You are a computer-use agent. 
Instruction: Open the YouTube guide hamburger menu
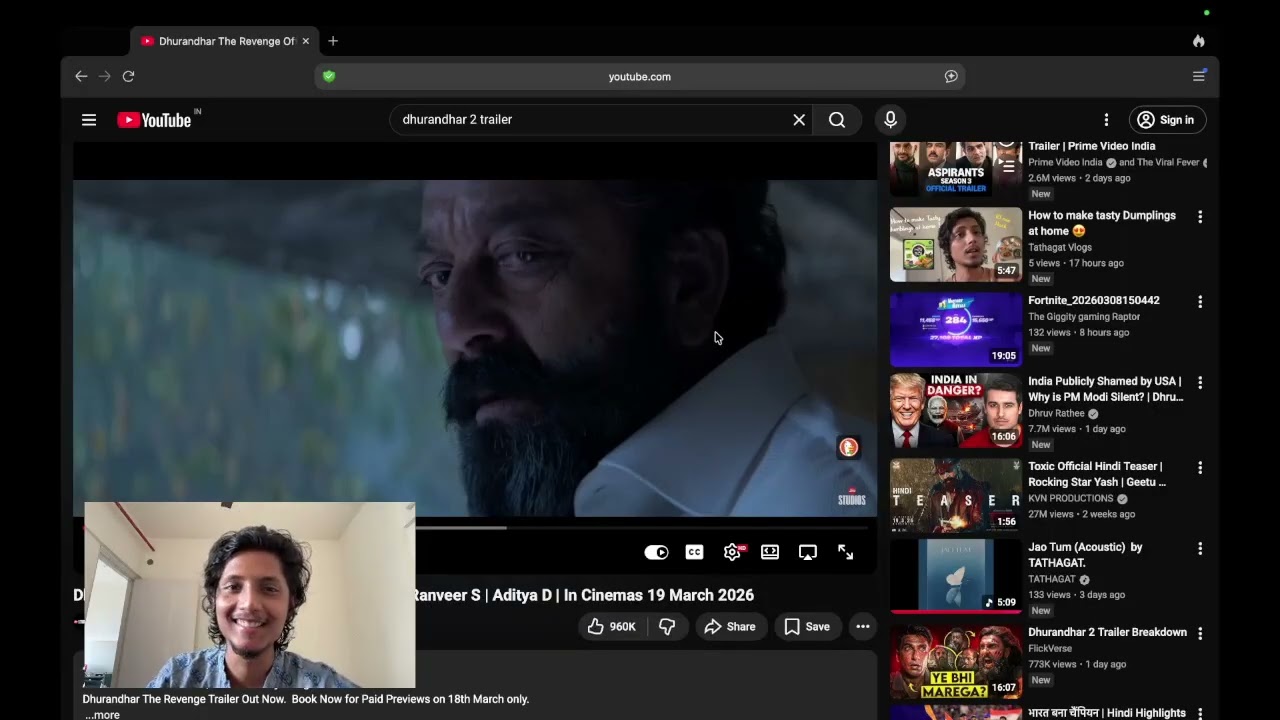pos(89,120)
